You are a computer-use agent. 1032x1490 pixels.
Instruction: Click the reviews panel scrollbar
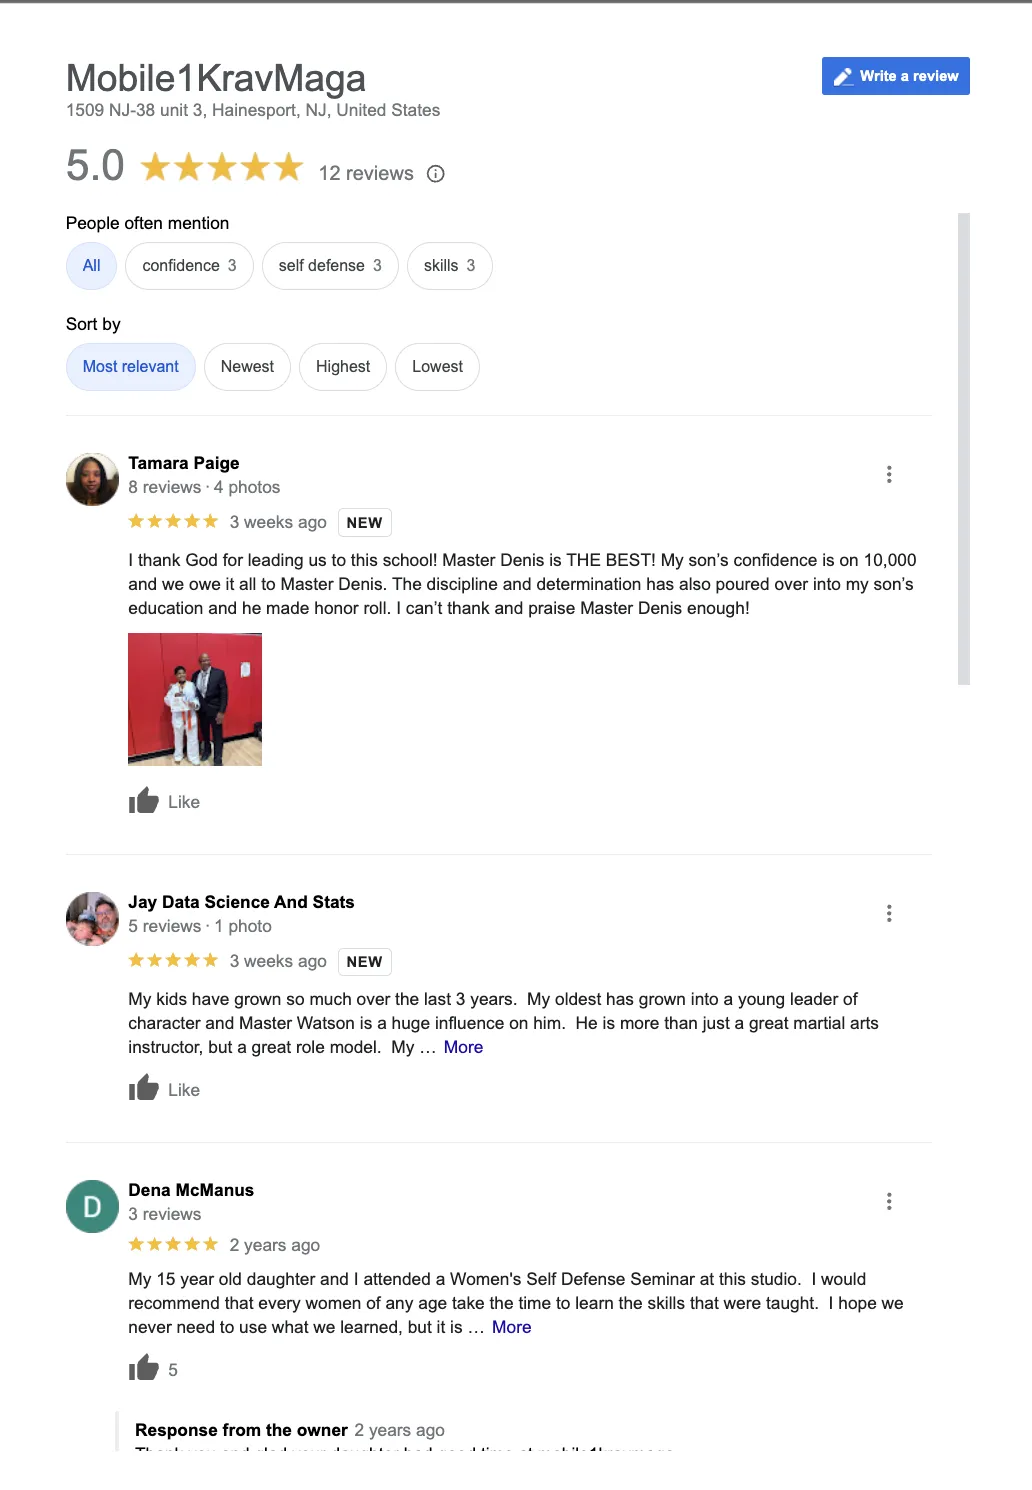pyautogui.click(x=964, y=448)
